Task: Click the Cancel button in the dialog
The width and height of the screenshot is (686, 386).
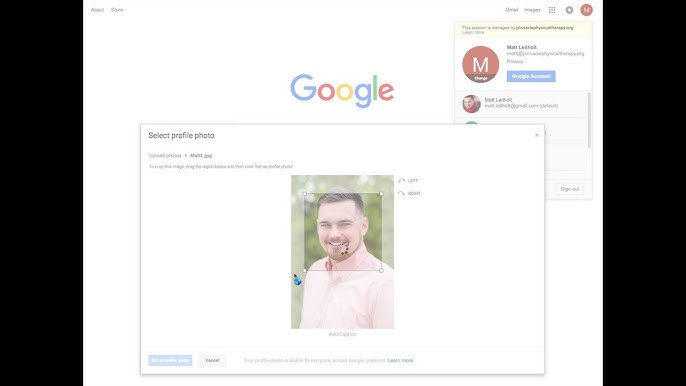Action: pyautogui.click(x=212, y=360)
